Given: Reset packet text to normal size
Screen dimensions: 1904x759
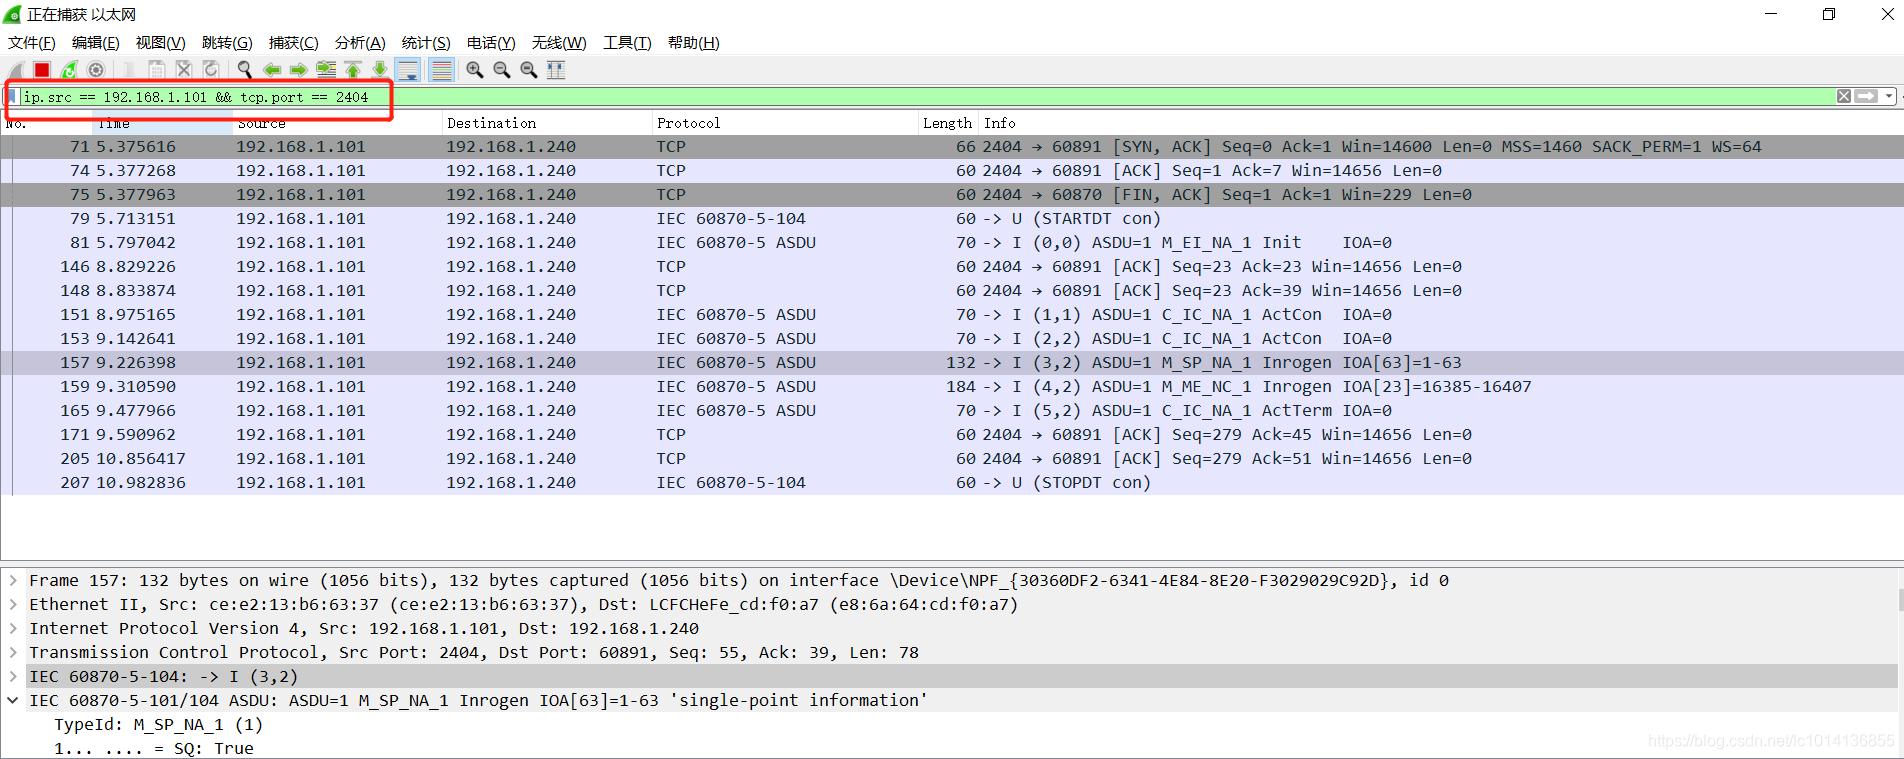Looking at the screenshot, I should point(529,70).
